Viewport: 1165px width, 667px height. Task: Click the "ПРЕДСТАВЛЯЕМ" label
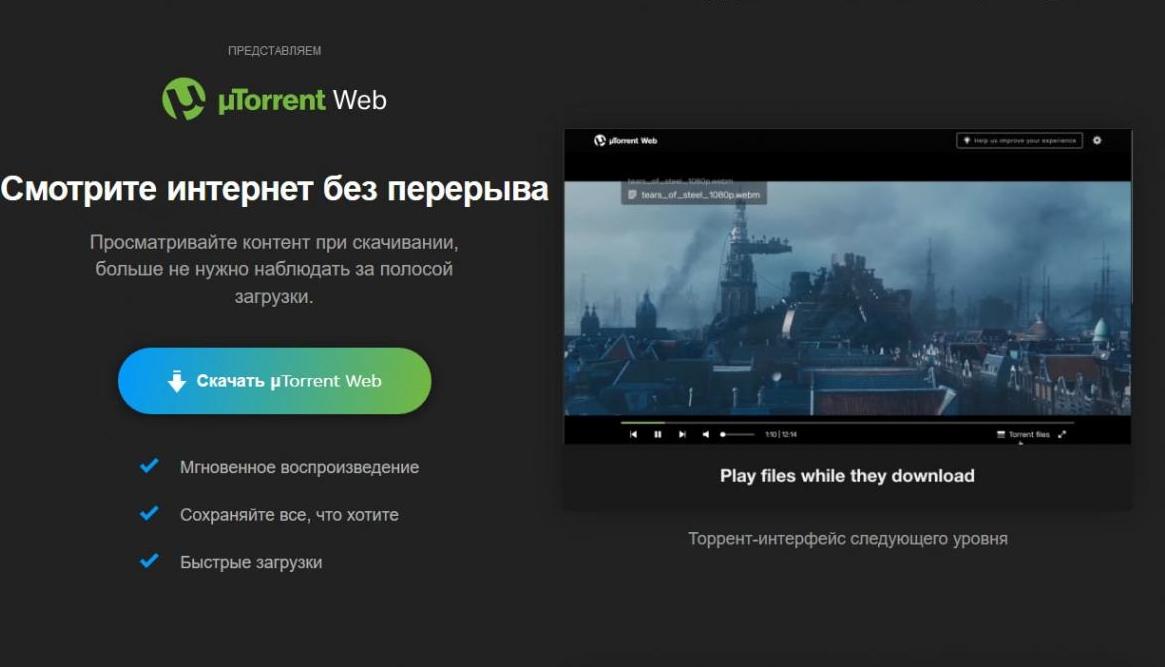274,51
